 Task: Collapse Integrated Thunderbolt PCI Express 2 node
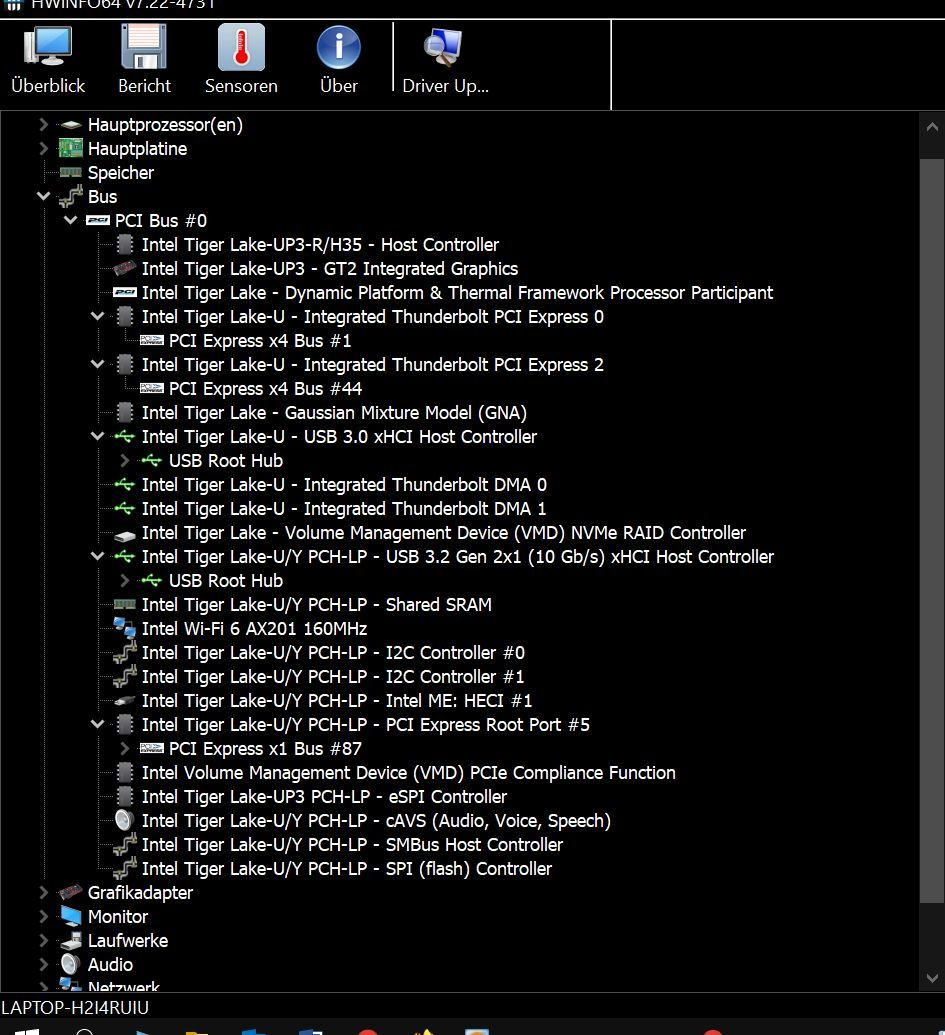coord(98,364)
